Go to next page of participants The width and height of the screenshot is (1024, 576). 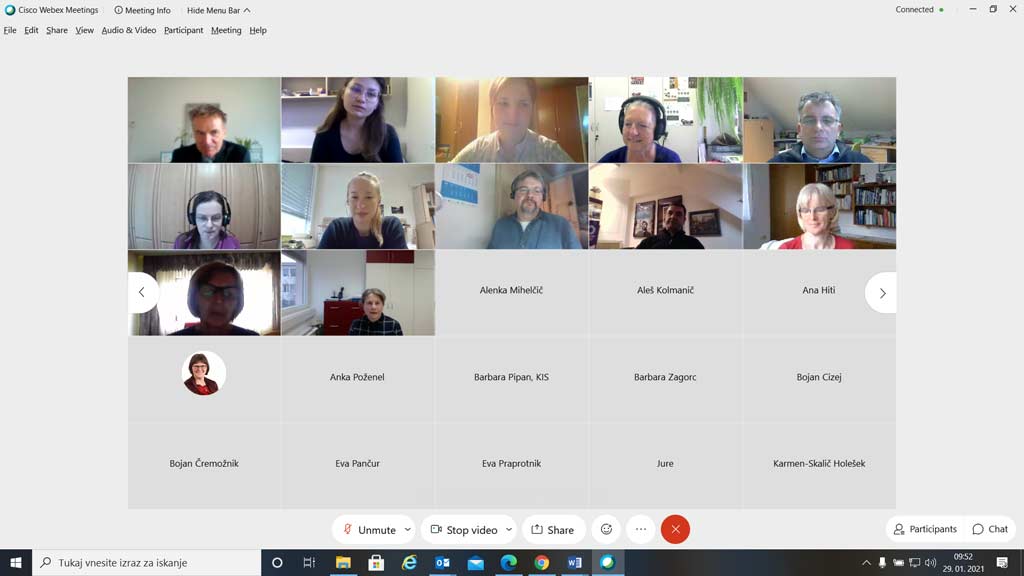pos(882,293)
